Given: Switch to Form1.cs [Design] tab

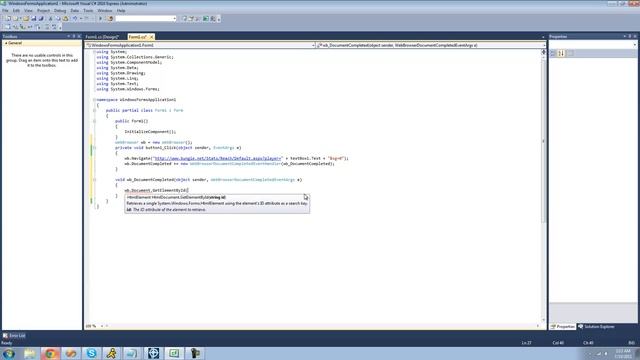Looking at the screenshot, I should (102, 37).
